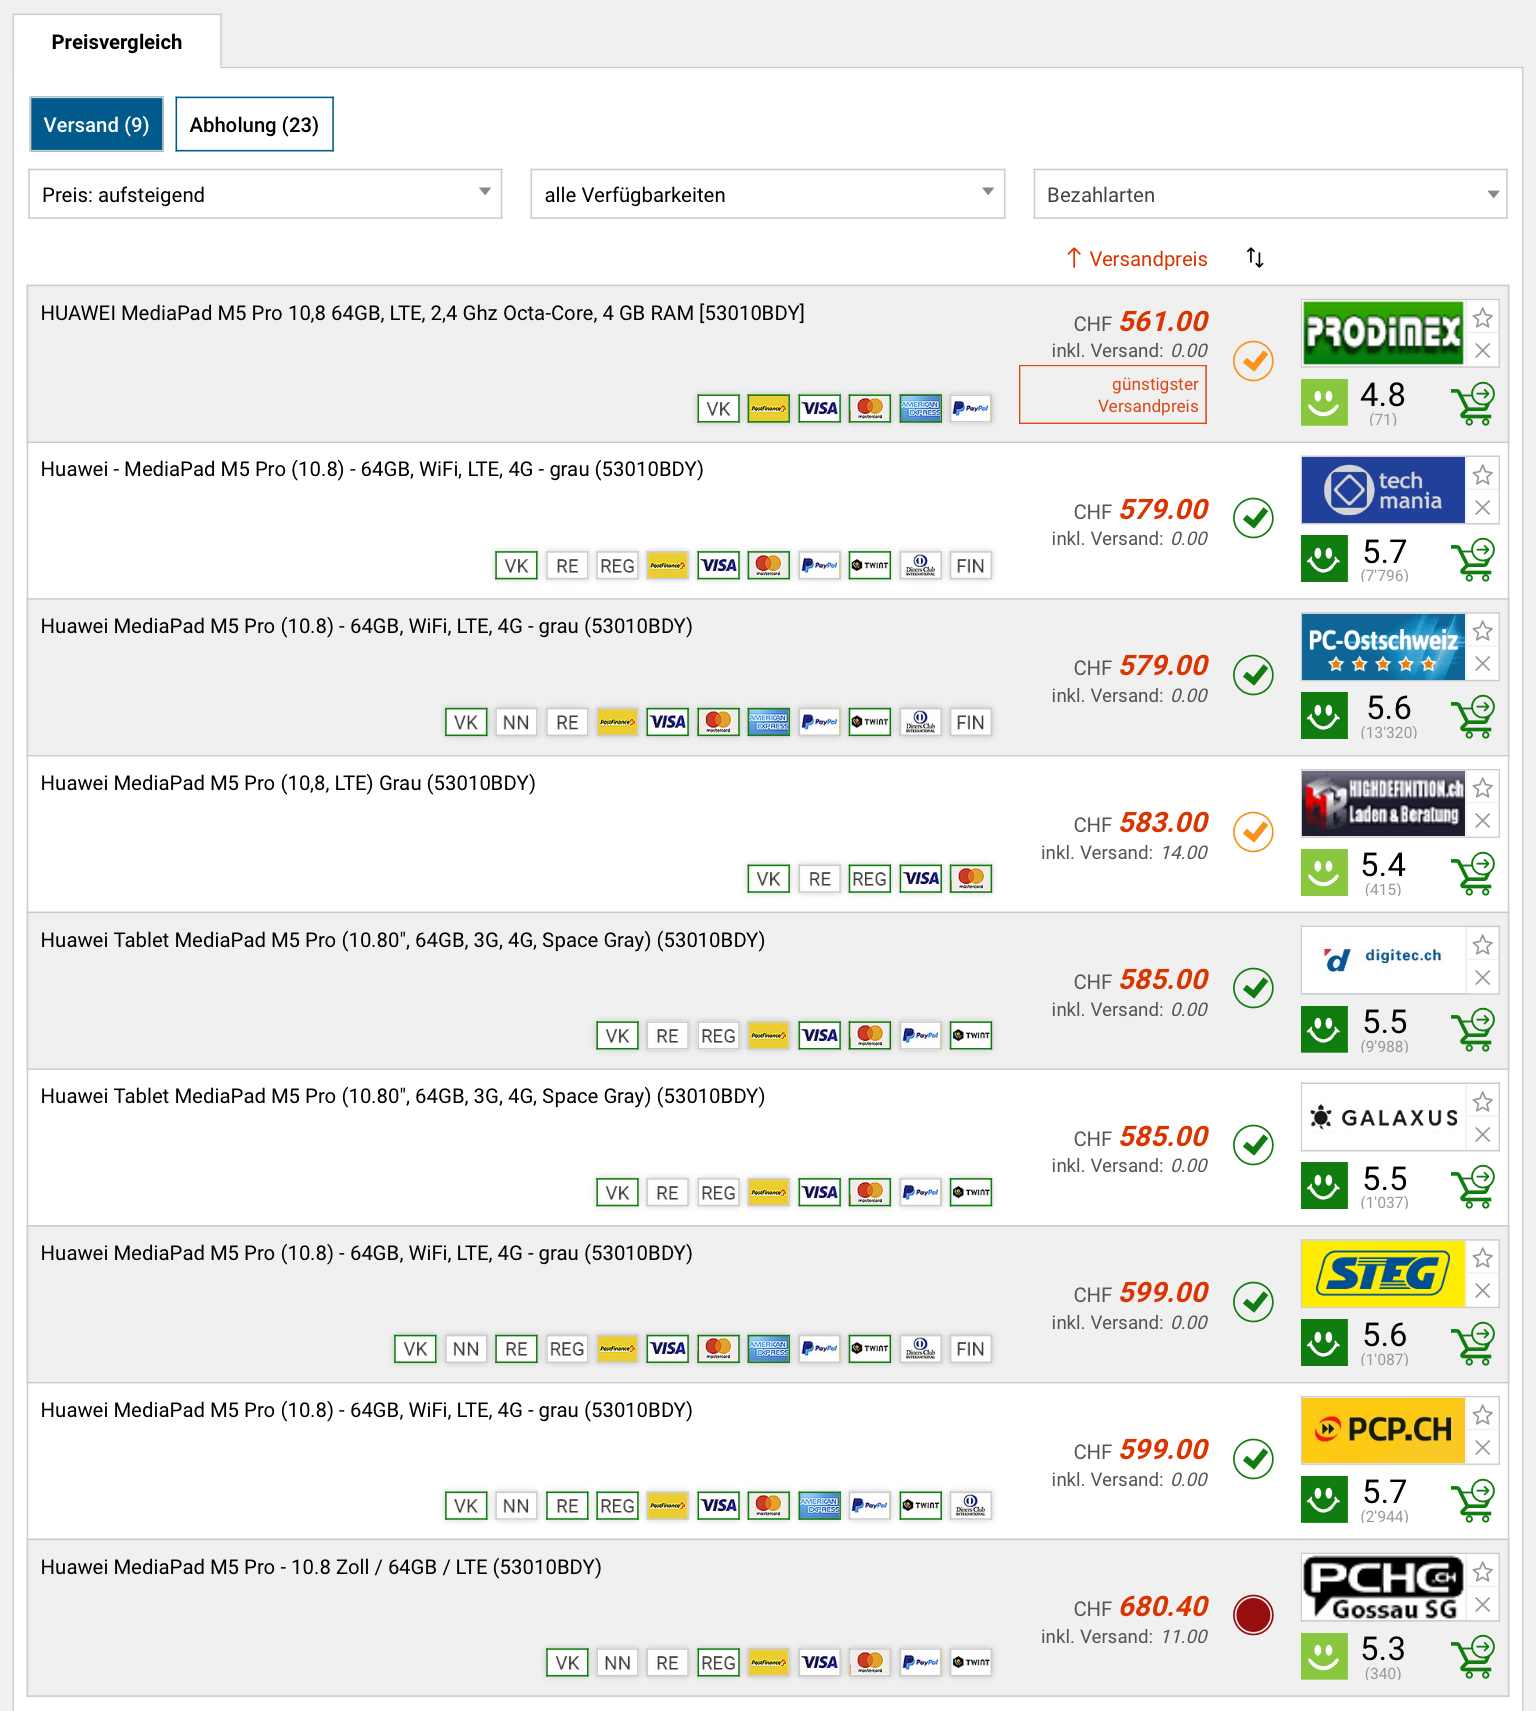The width and height of the screenshot is (1536, 1711).
Task: Favorite the Highdefinition.ch shop with star
Action: tap(1483, 788)
